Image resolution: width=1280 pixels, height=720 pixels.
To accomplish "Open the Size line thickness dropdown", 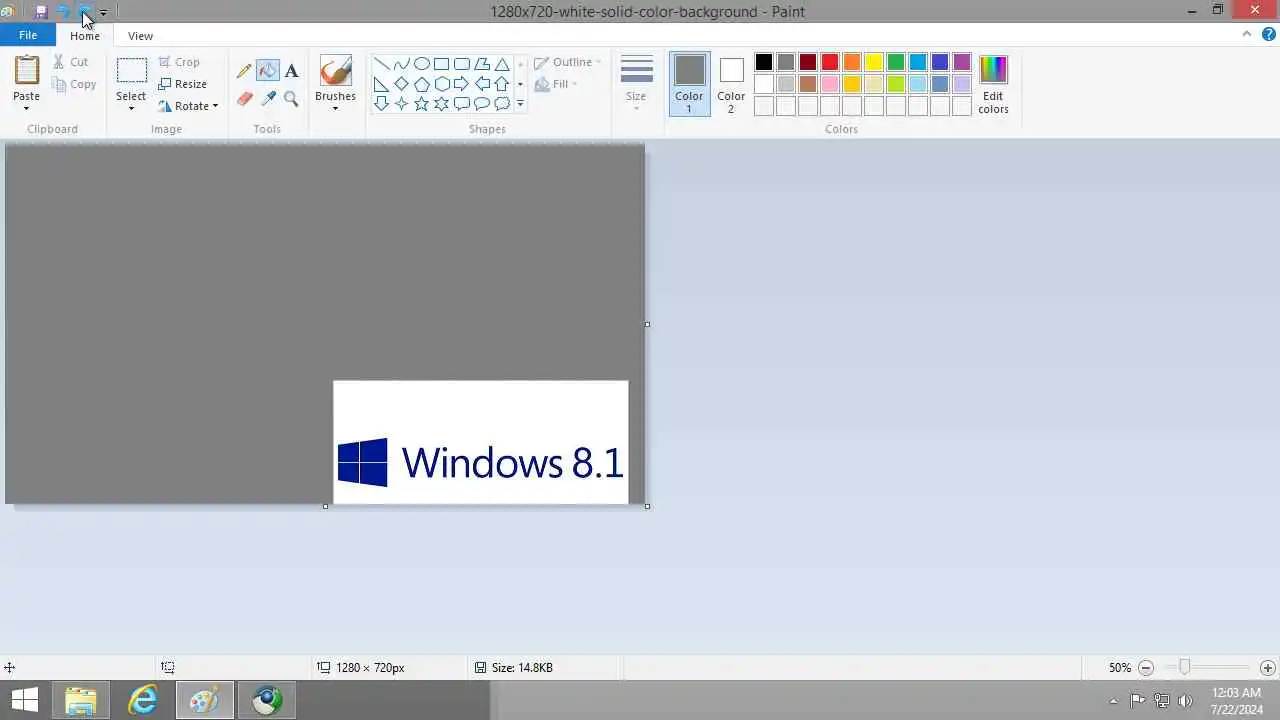I will (x=636, y=83).
